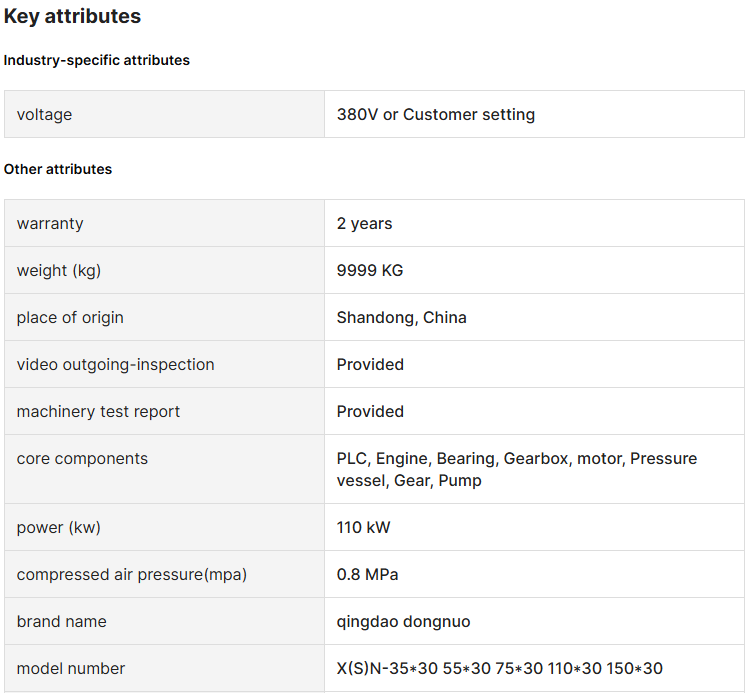746x693 pixels.
Task: Click the core components label
Action: (x=82, y=459)
